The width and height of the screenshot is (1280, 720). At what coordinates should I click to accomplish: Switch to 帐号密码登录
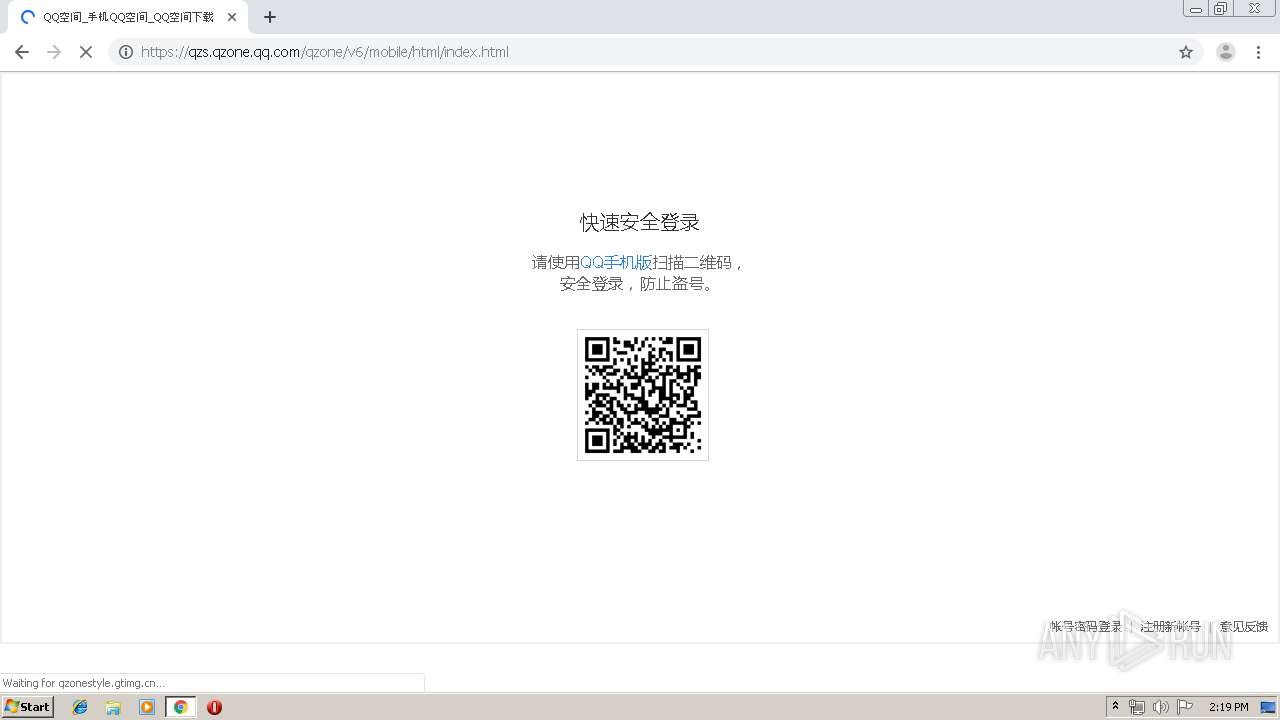pos(1086,627)
